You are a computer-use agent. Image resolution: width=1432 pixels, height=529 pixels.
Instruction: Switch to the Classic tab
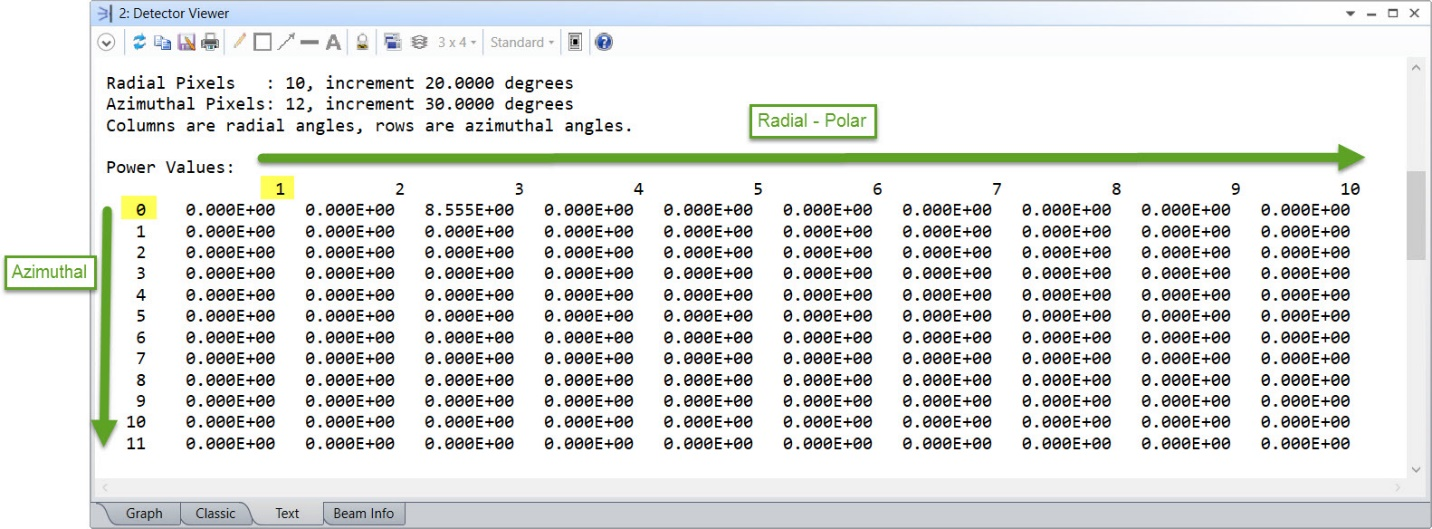[215, 513]
